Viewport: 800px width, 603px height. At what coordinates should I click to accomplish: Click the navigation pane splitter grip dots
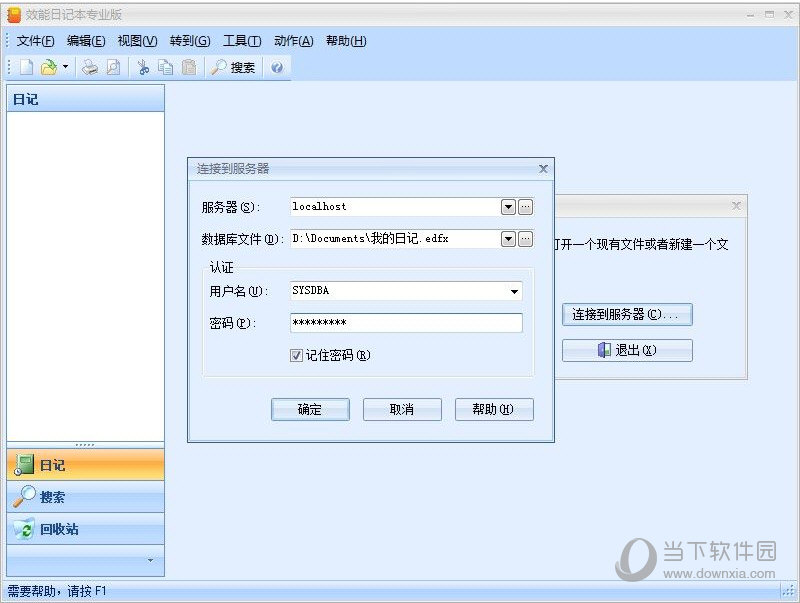click(x=85, y=445)
